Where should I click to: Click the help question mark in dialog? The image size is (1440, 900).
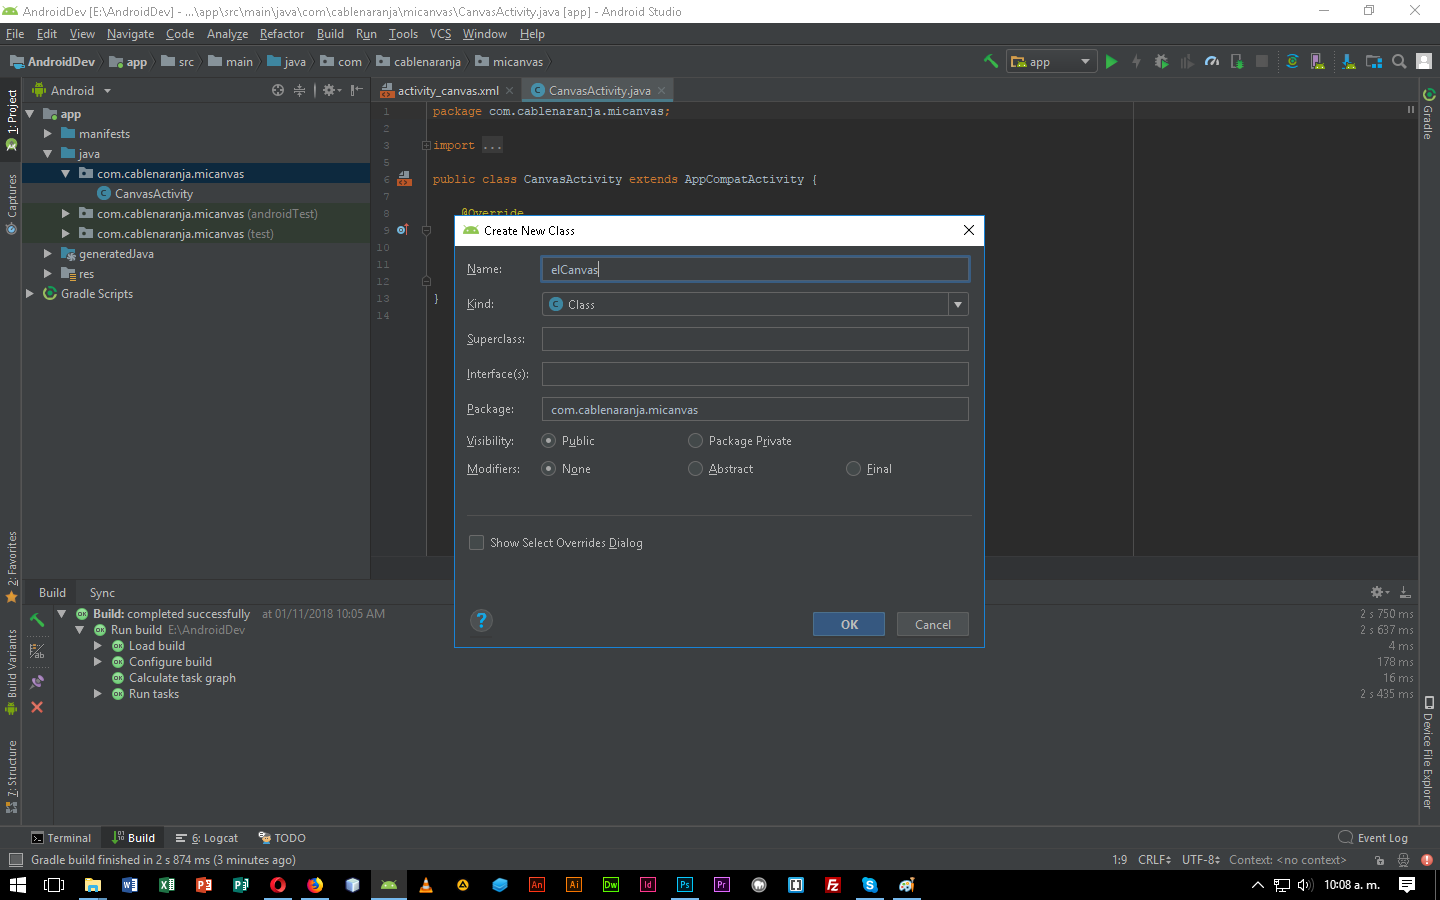[x=481, y=621]
